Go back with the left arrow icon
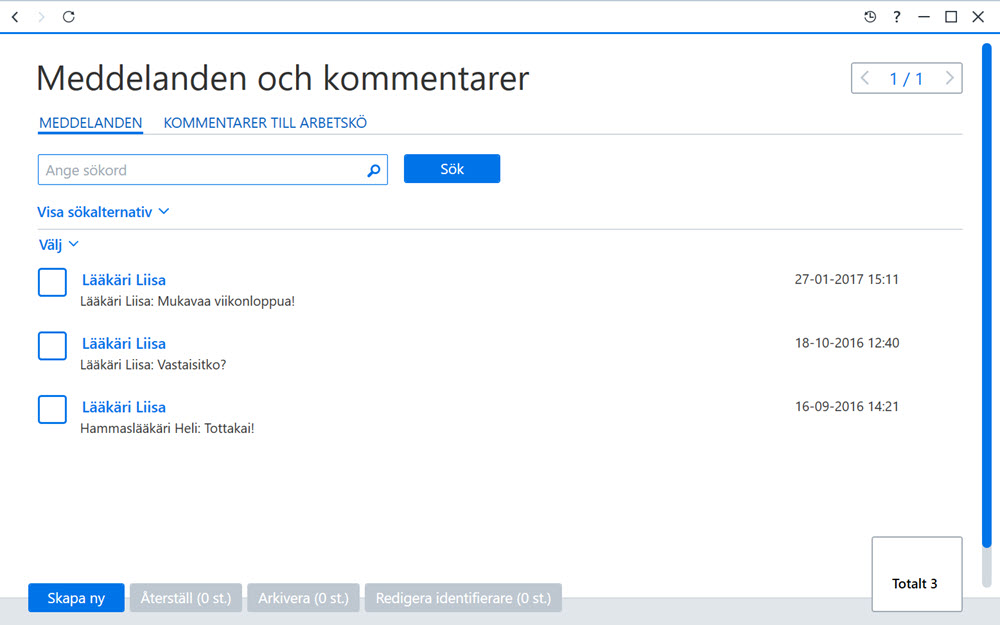 pos(15,17)
